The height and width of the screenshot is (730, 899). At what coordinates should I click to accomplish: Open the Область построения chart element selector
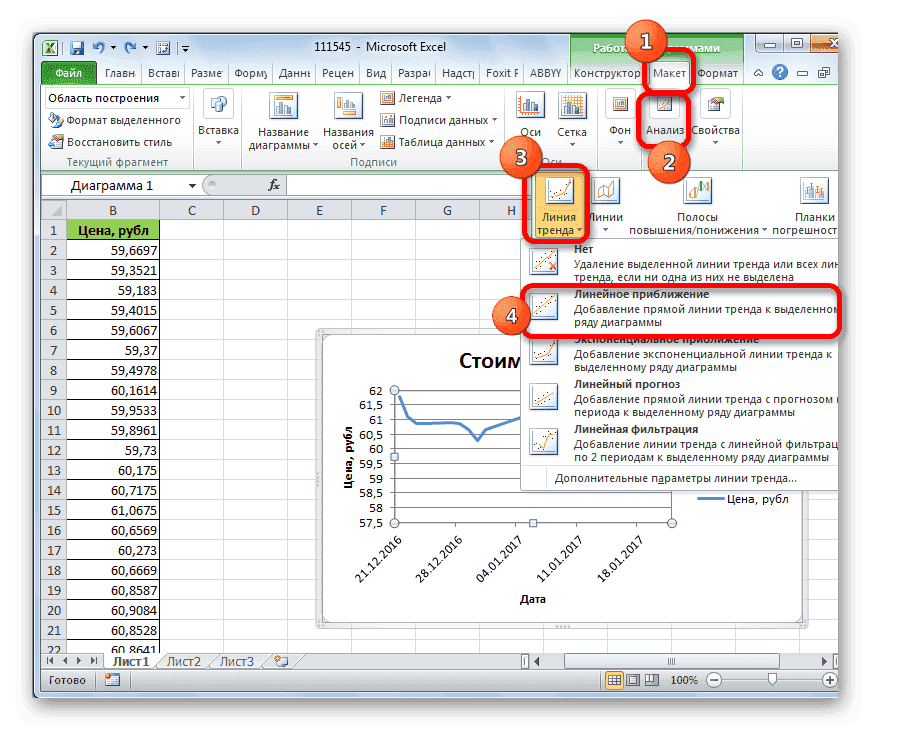[110, 97]
